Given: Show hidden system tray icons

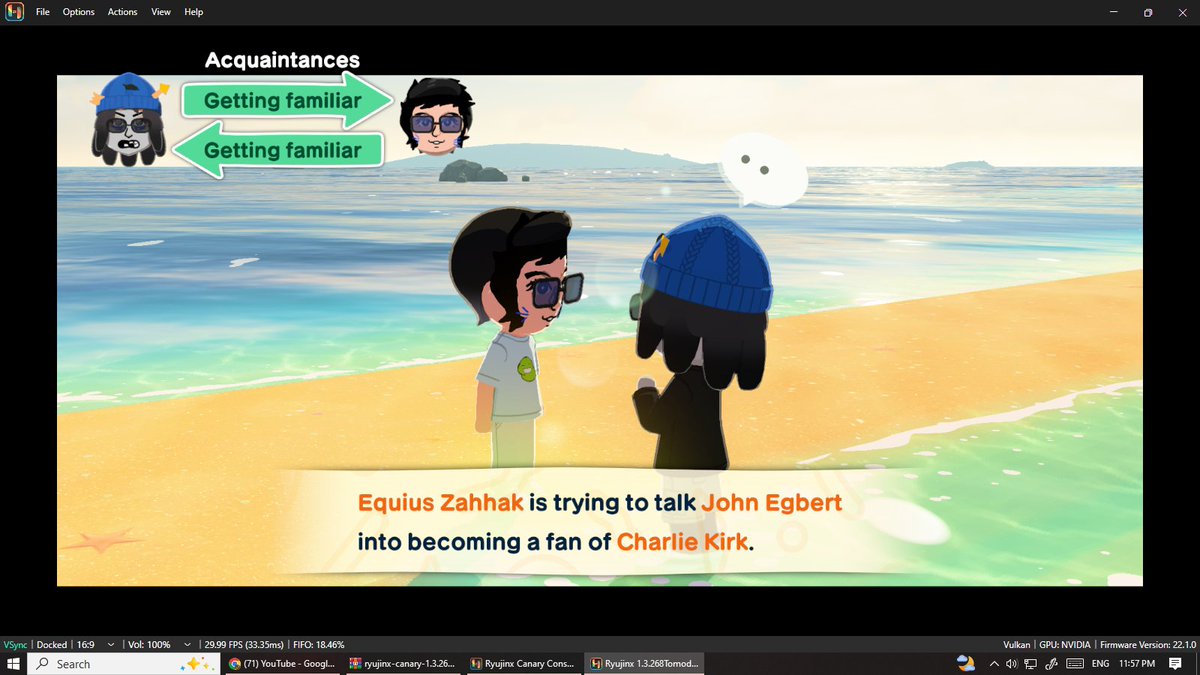Looking at the screenshot, I should [x=994, y=664].
